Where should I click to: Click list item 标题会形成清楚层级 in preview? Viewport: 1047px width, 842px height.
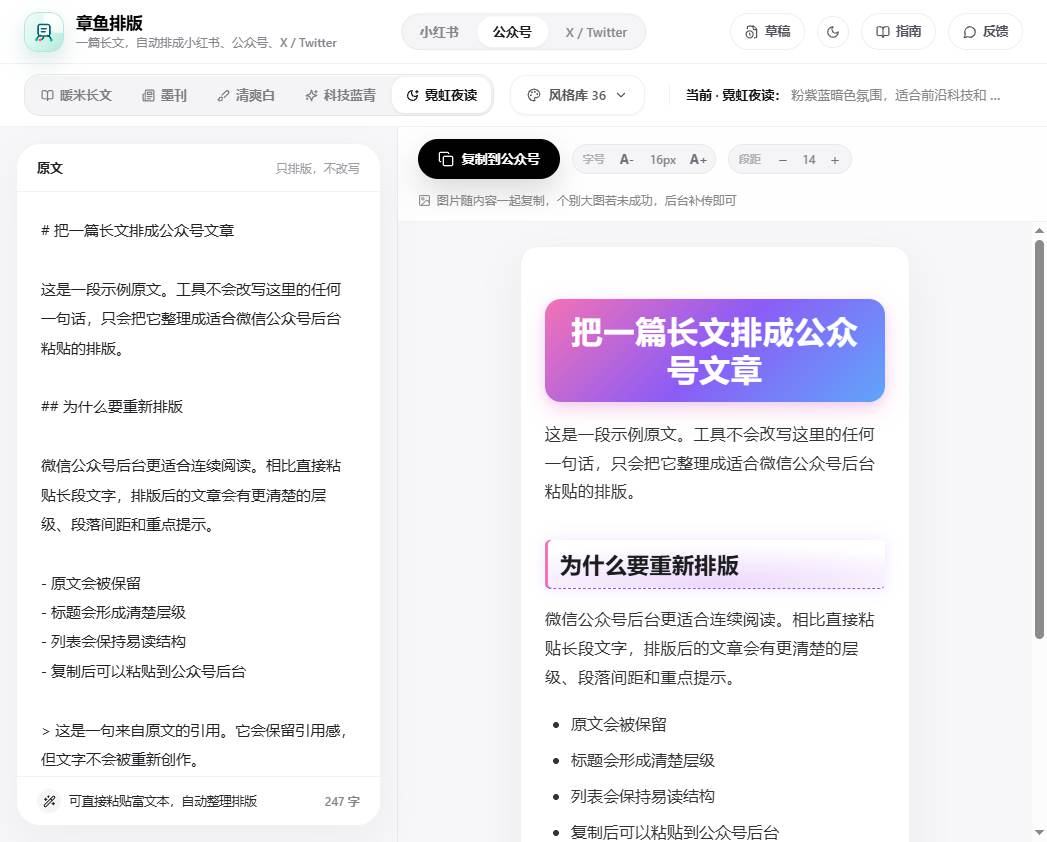[642, 761]
